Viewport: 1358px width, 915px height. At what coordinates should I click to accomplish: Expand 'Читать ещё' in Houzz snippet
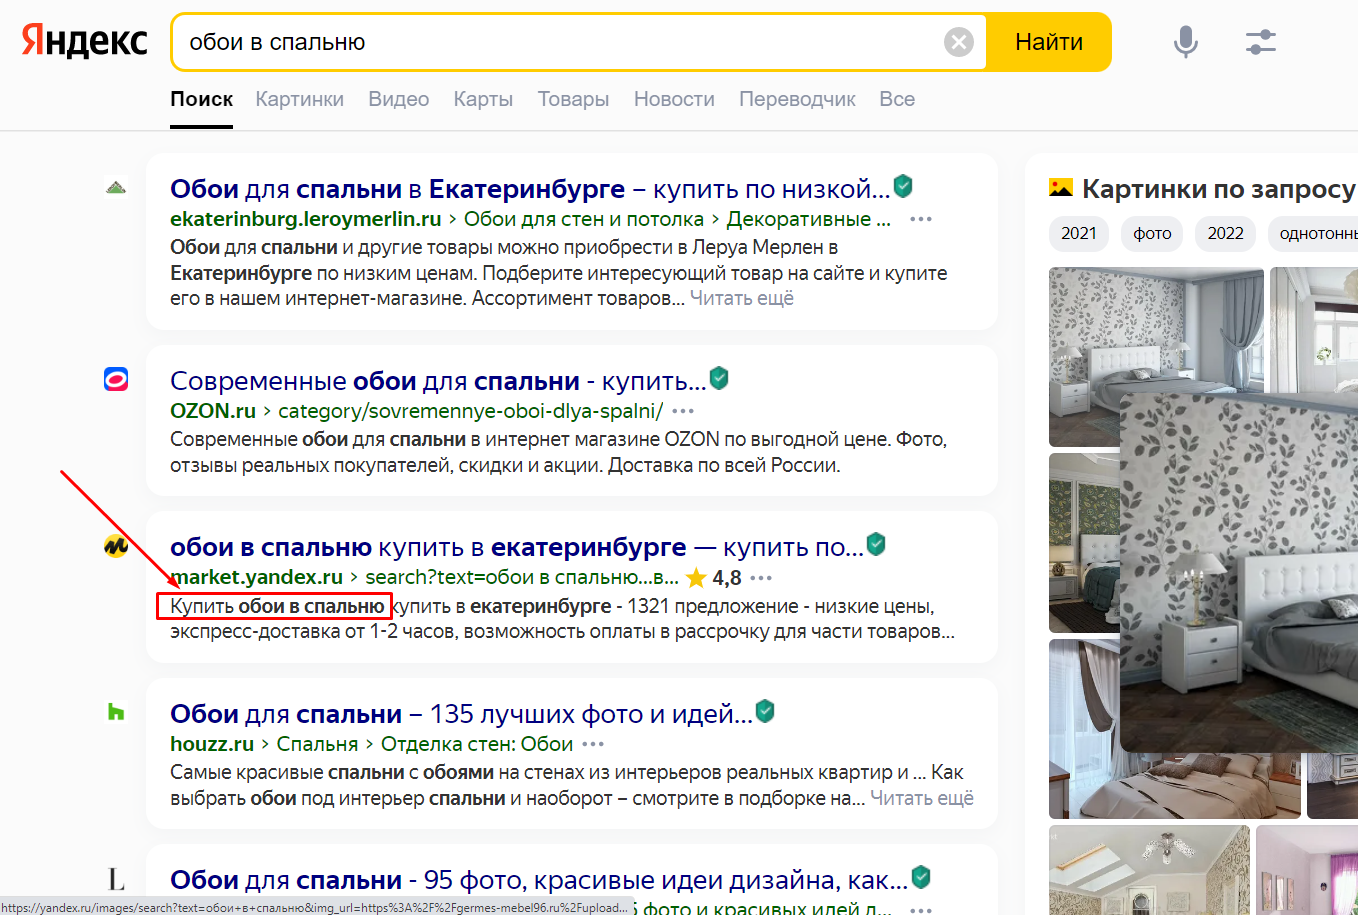pyautogui.click(x=922, y=798)
